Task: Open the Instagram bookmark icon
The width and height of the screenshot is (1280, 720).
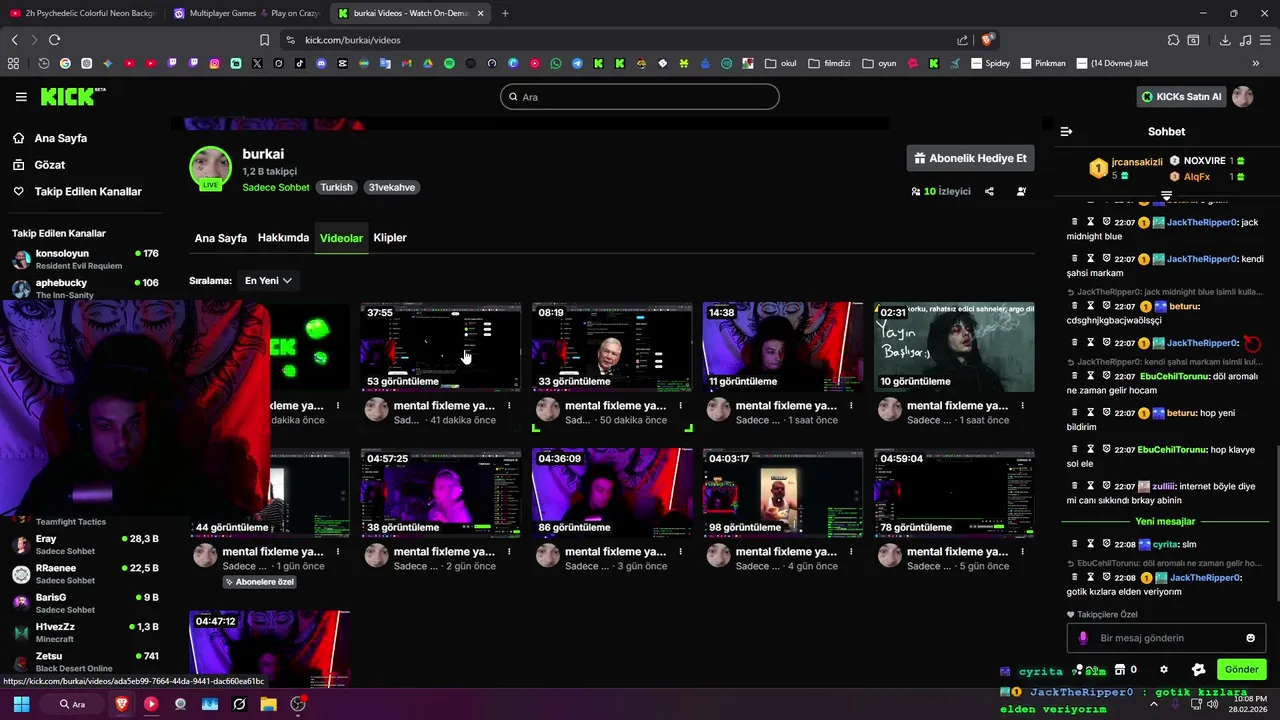Action: point(214,63)
